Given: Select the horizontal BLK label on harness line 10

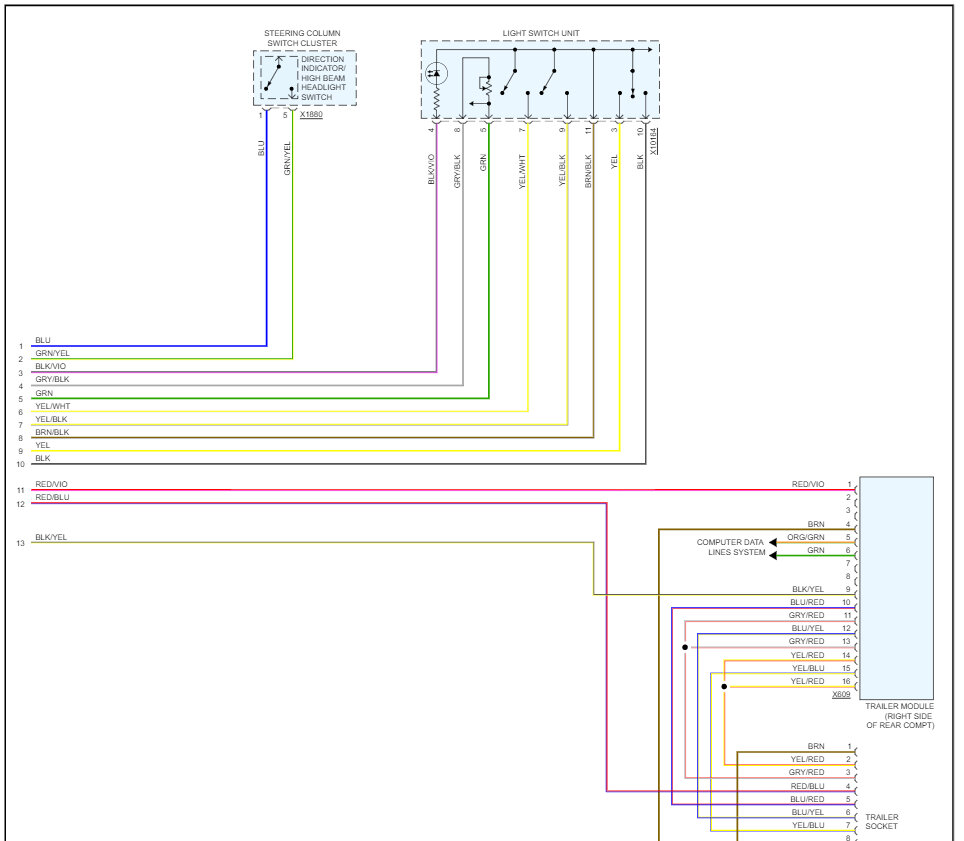Looking at the screenshot, I should pyautogui.click(x=42, y=459).
